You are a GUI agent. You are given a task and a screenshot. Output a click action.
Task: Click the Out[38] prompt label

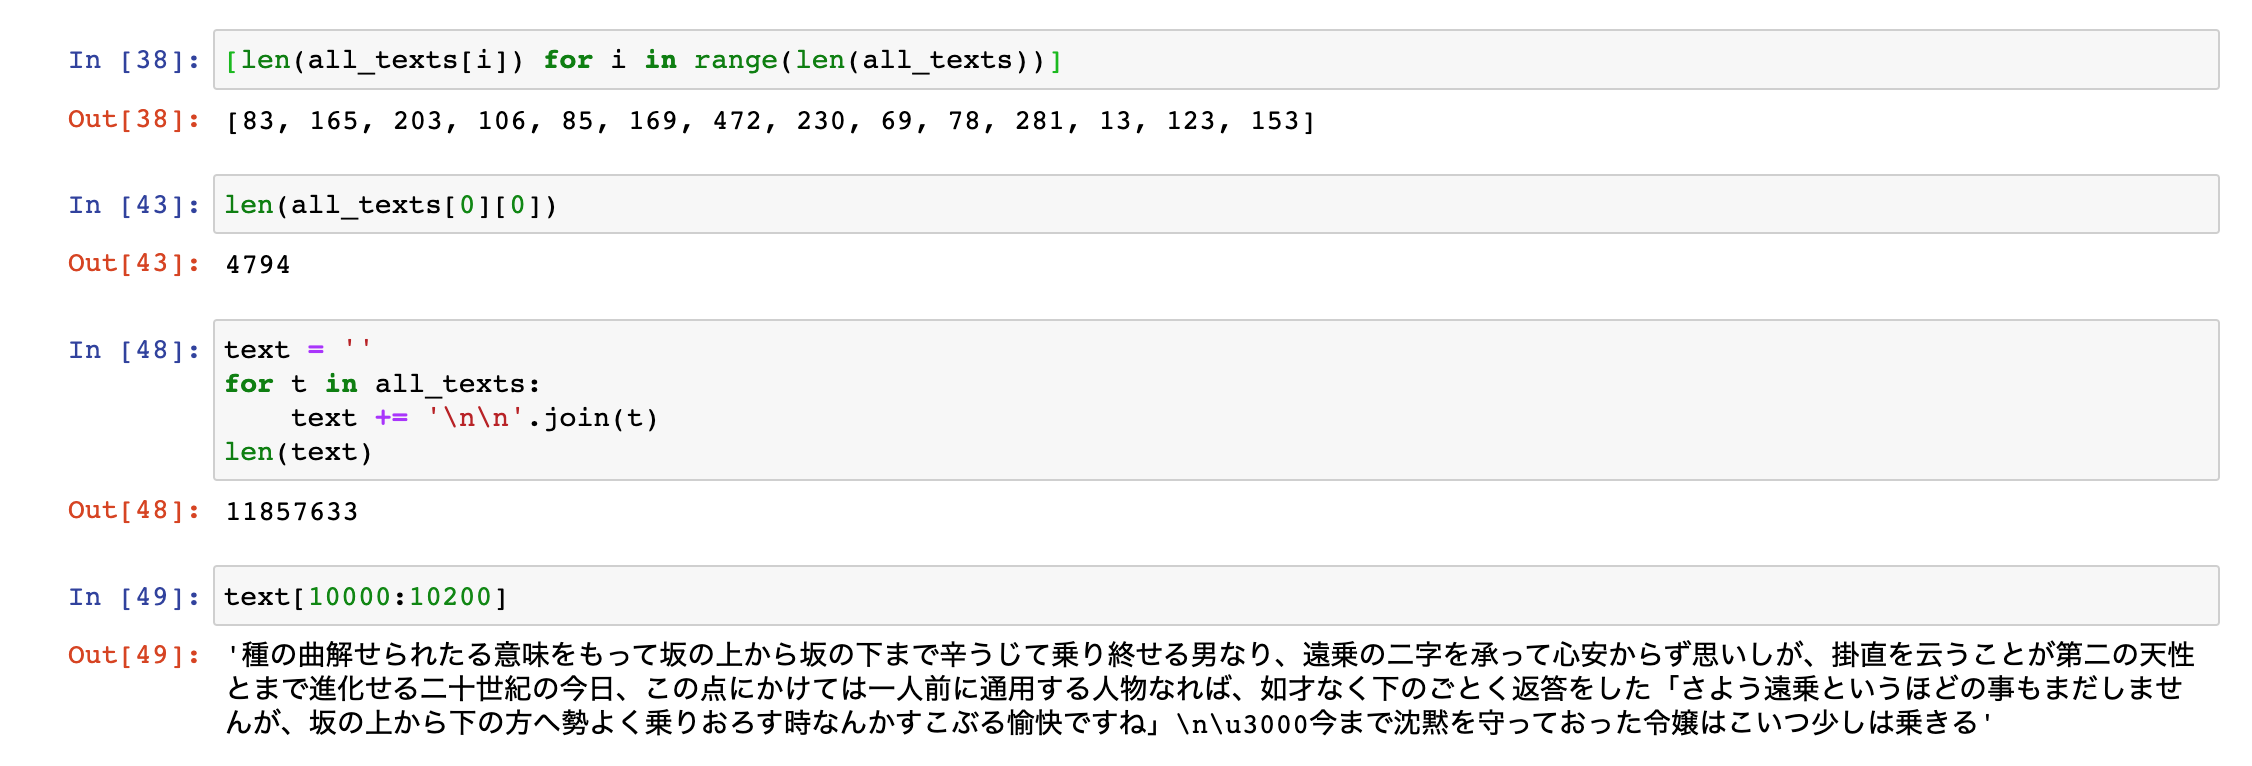click(x=134, y=119)
